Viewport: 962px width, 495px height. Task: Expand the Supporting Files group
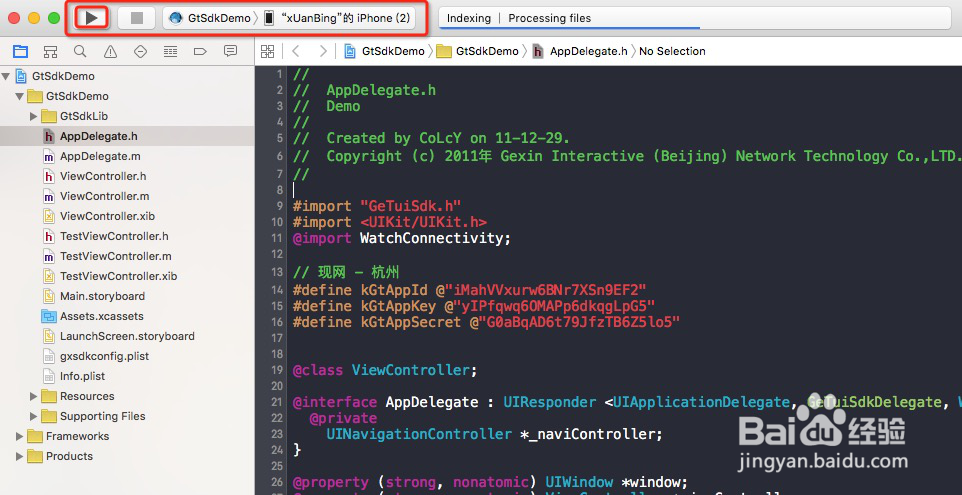coord(33,416)
